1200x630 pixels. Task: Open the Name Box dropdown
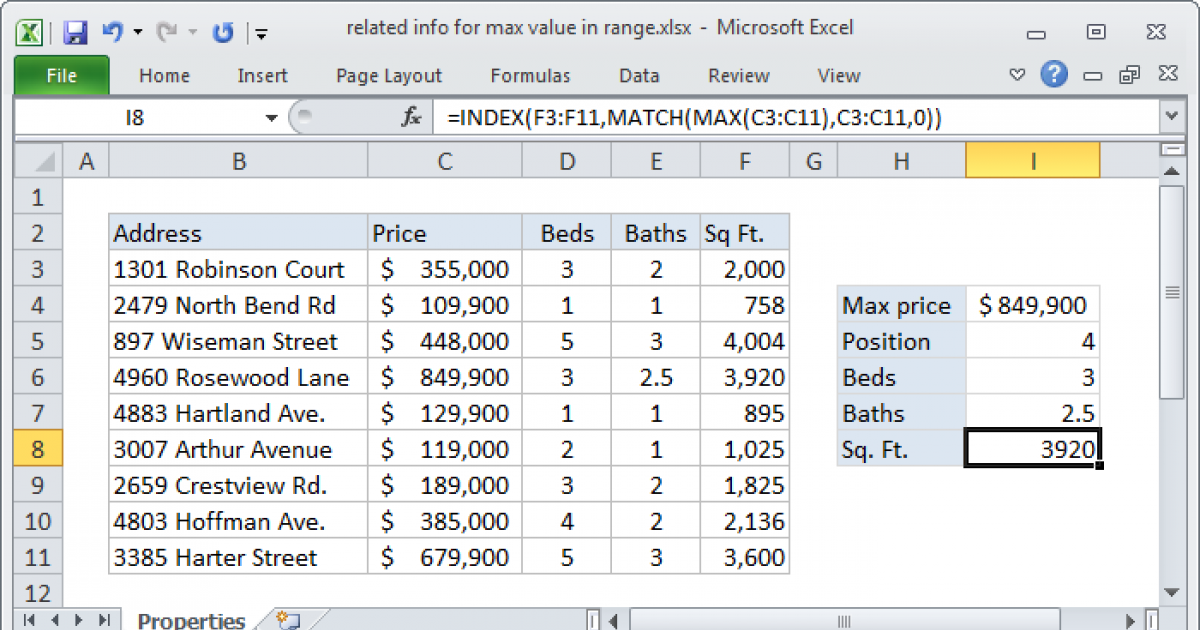click(x=270, y=116)
